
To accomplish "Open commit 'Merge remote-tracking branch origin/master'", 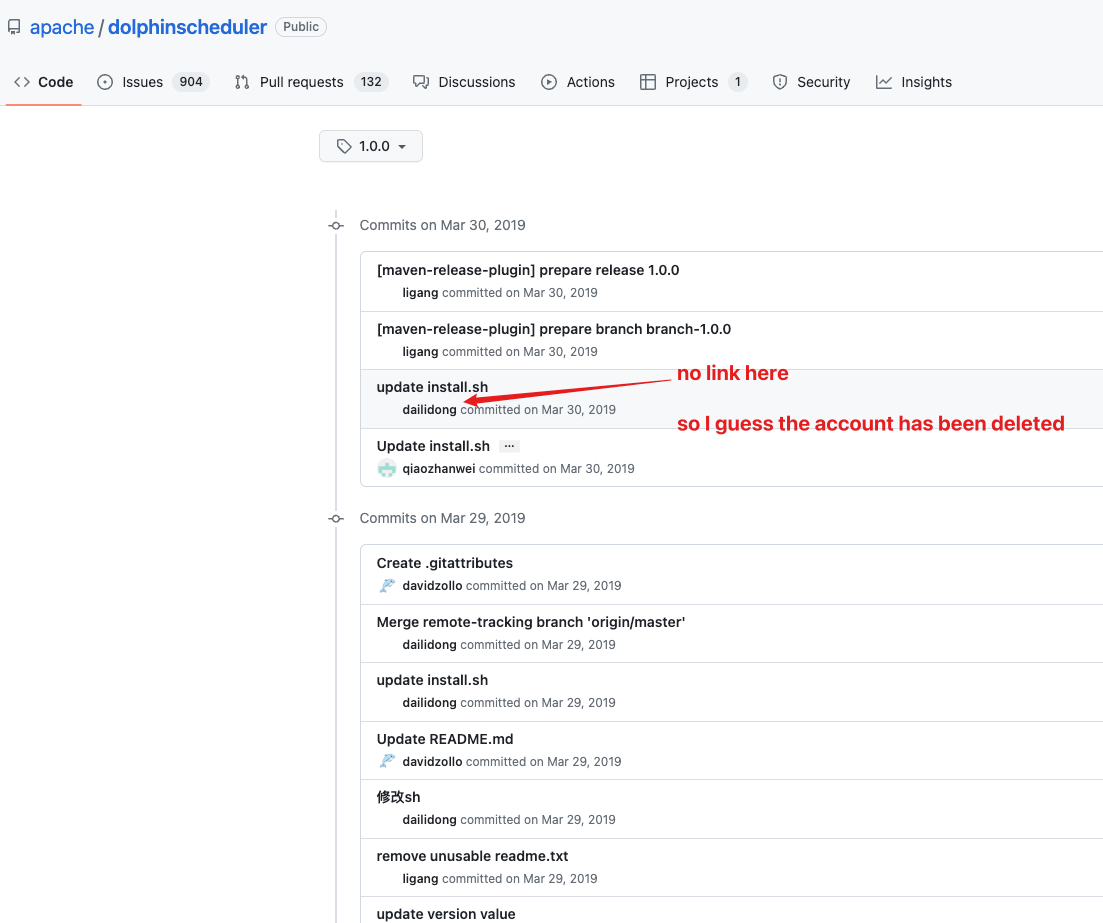I will [x=531, y=622].
